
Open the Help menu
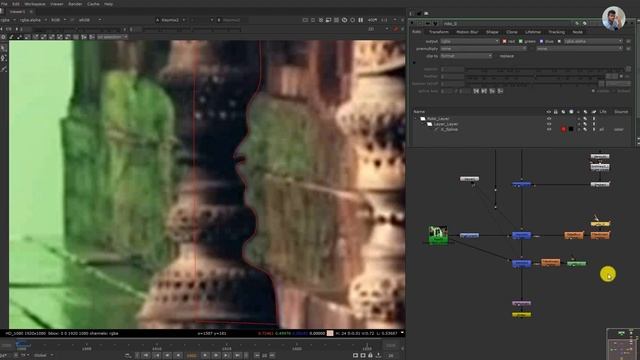[x=108, y=4]
